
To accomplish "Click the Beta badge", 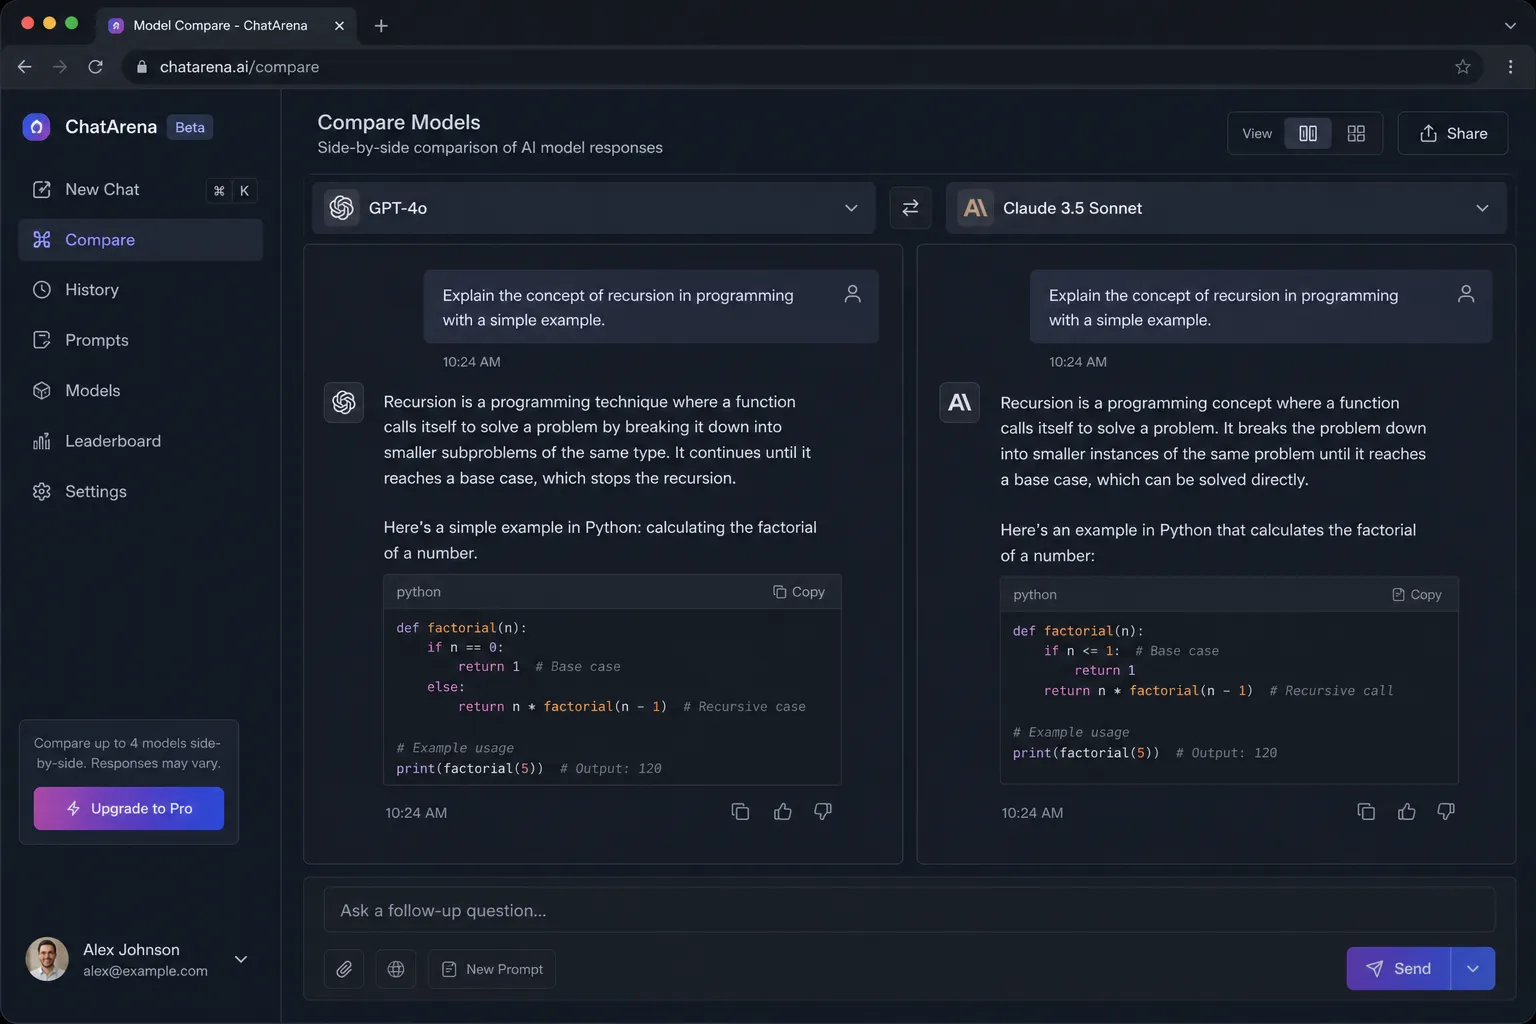I will [x=190, y=127].
